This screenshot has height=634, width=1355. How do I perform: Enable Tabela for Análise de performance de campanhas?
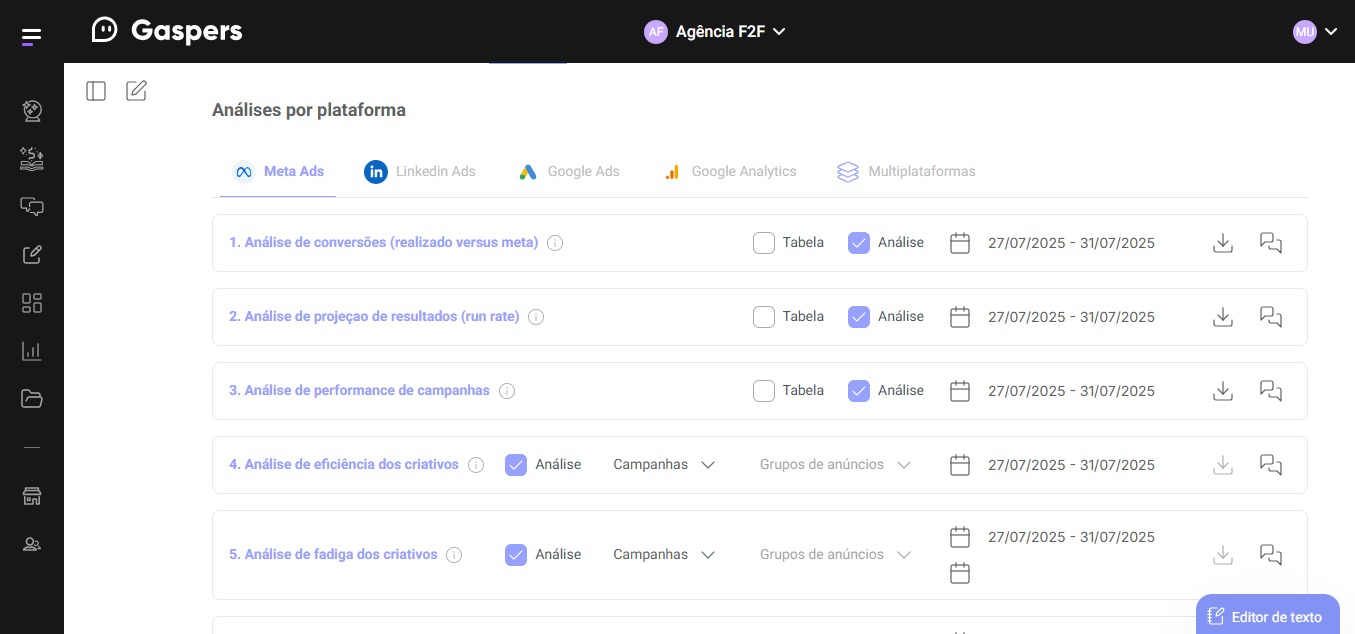[x=764, y=390]
